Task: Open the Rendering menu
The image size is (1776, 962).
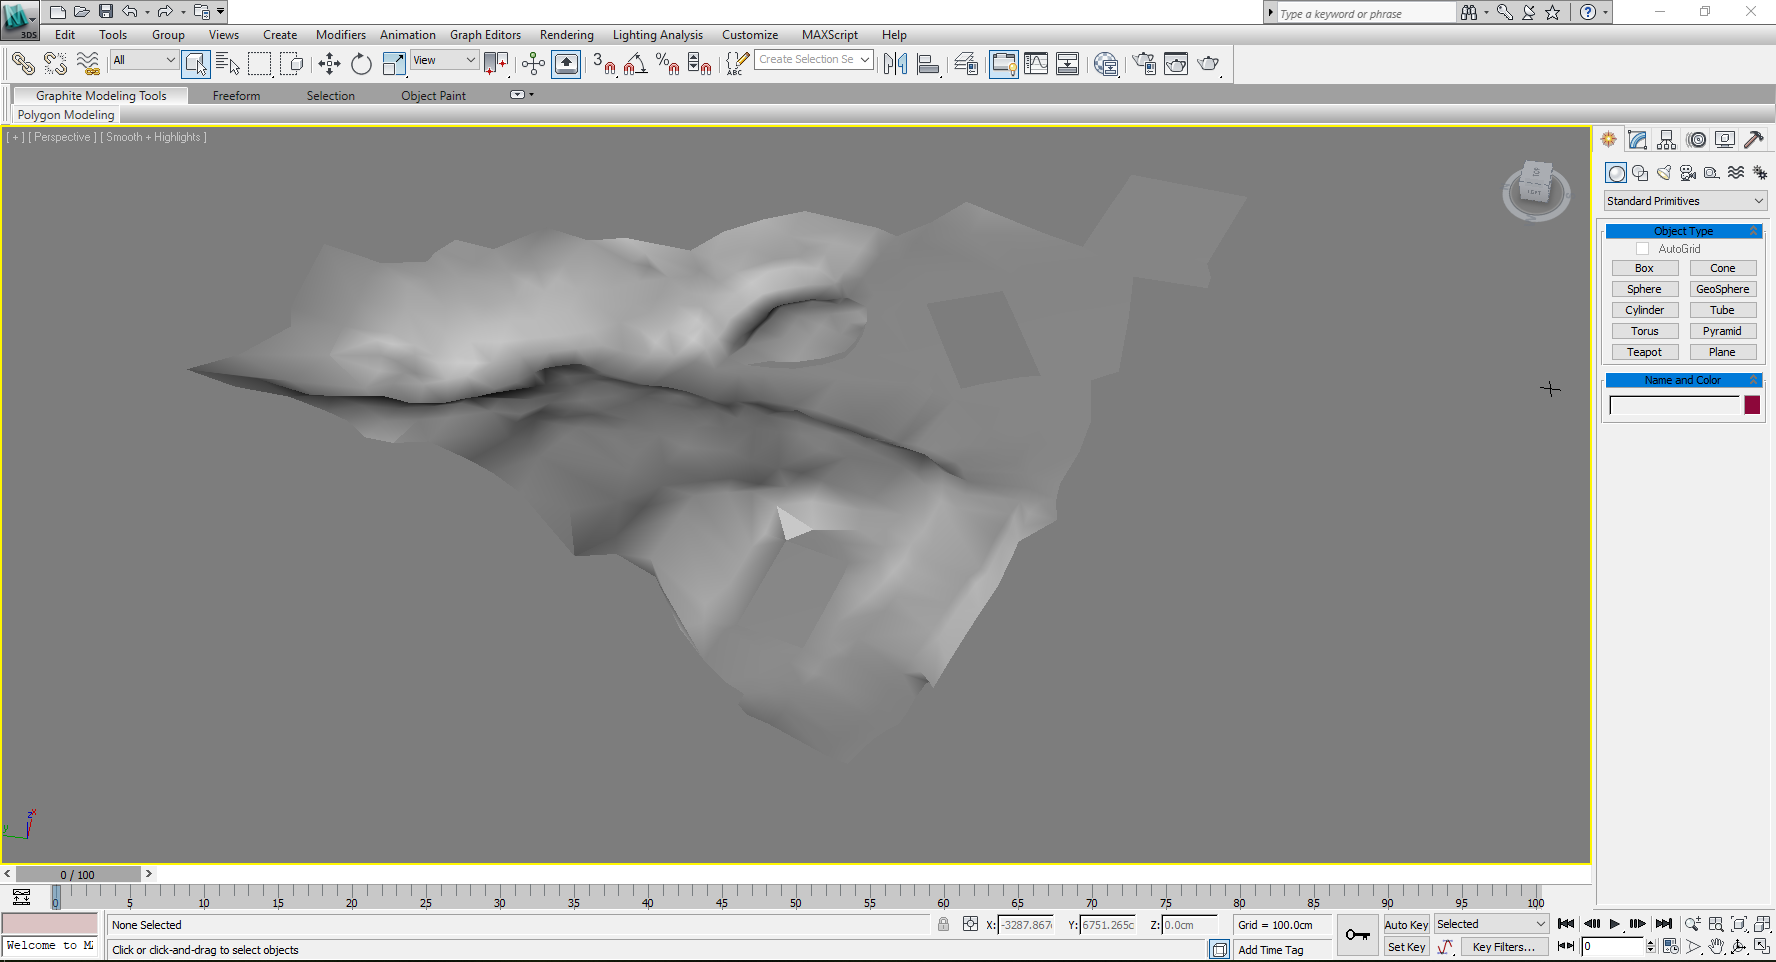Action: click(x=566, y=34)
